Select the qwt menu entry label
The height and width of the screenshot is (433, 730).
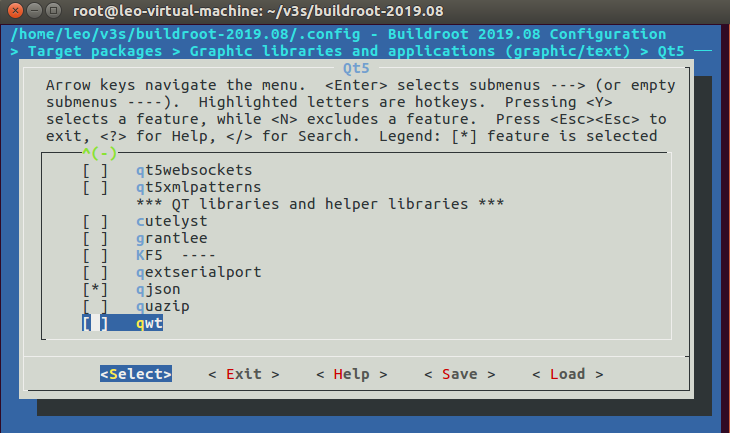(x=149, y=324)
